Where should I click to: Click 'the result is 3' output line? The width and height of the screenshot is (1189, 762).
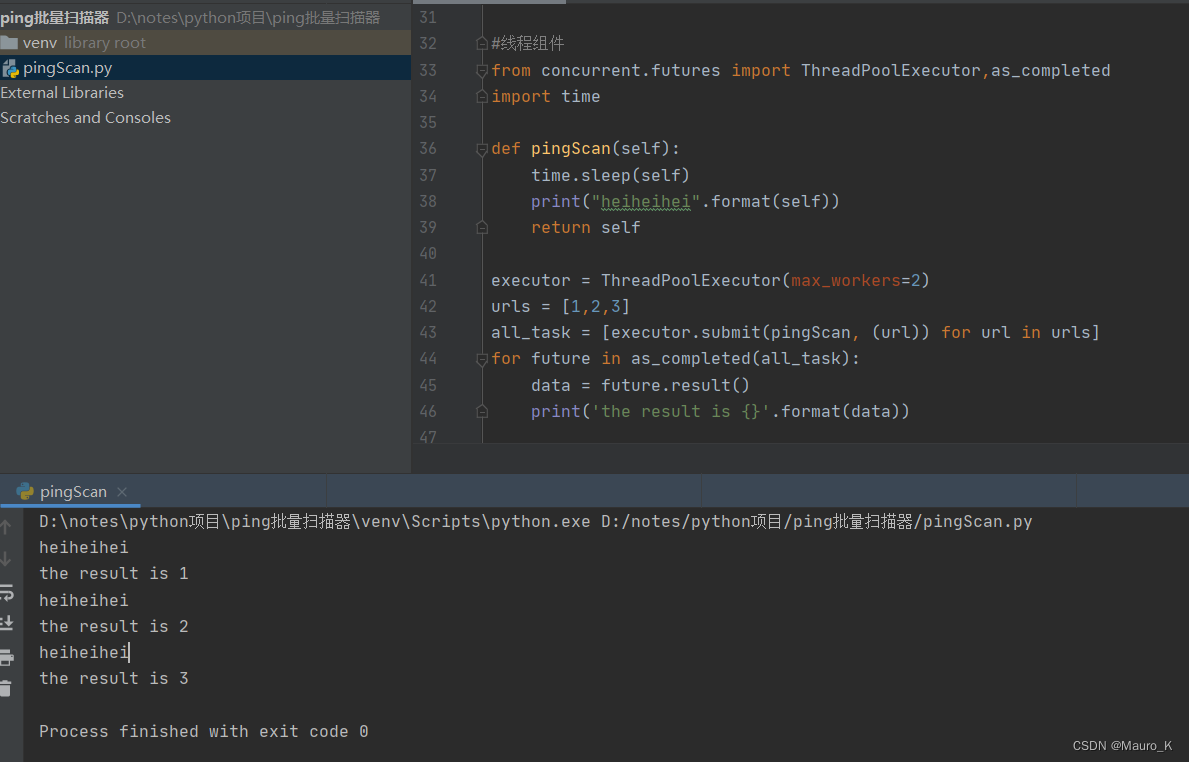tap(114, 679)
